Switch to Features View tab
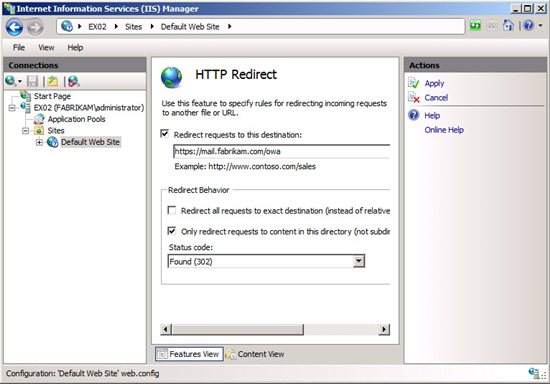The width and height of the screenshot is (550, 384). point(189,354)
